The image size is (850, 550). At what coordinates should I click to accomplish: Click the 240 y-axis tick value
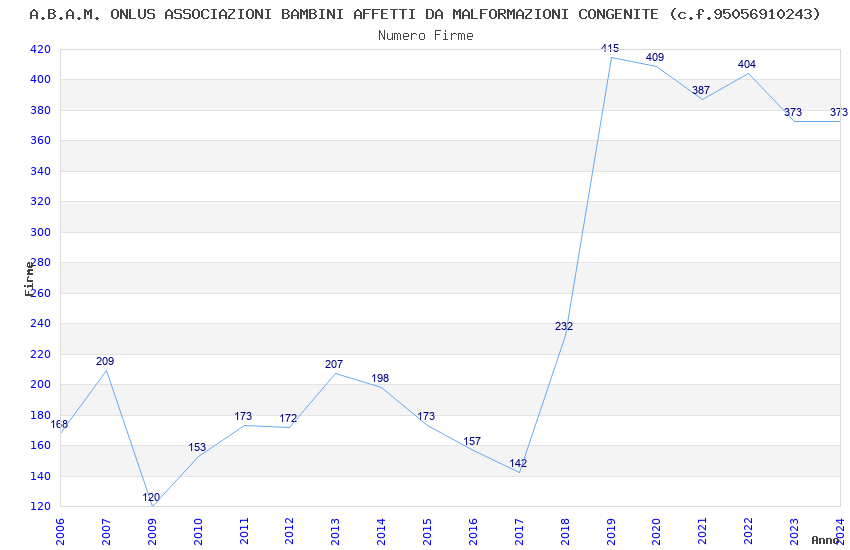[x=41, y=323]
